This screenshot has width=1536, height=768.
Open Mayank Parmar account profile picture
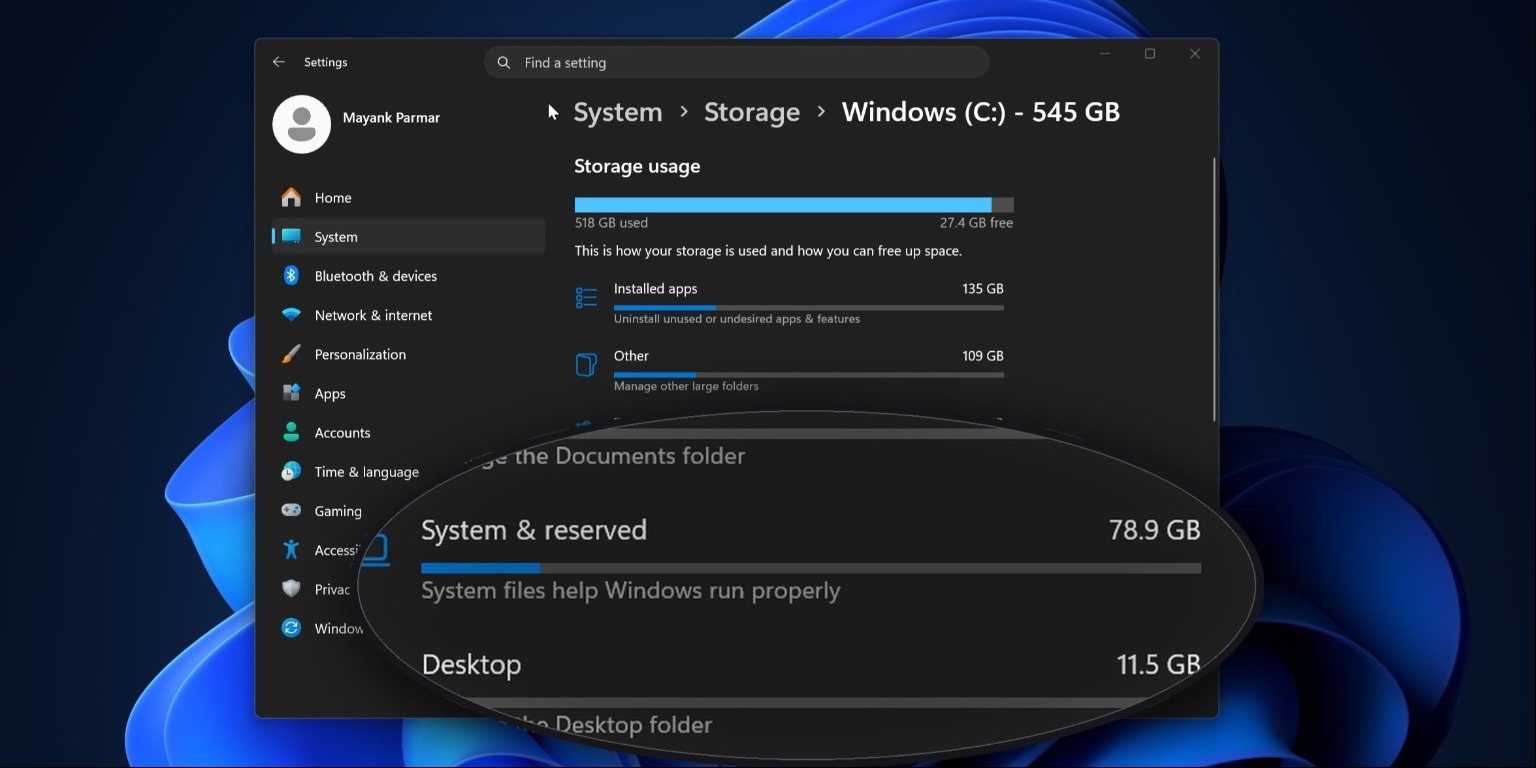[x=302, y=124]
